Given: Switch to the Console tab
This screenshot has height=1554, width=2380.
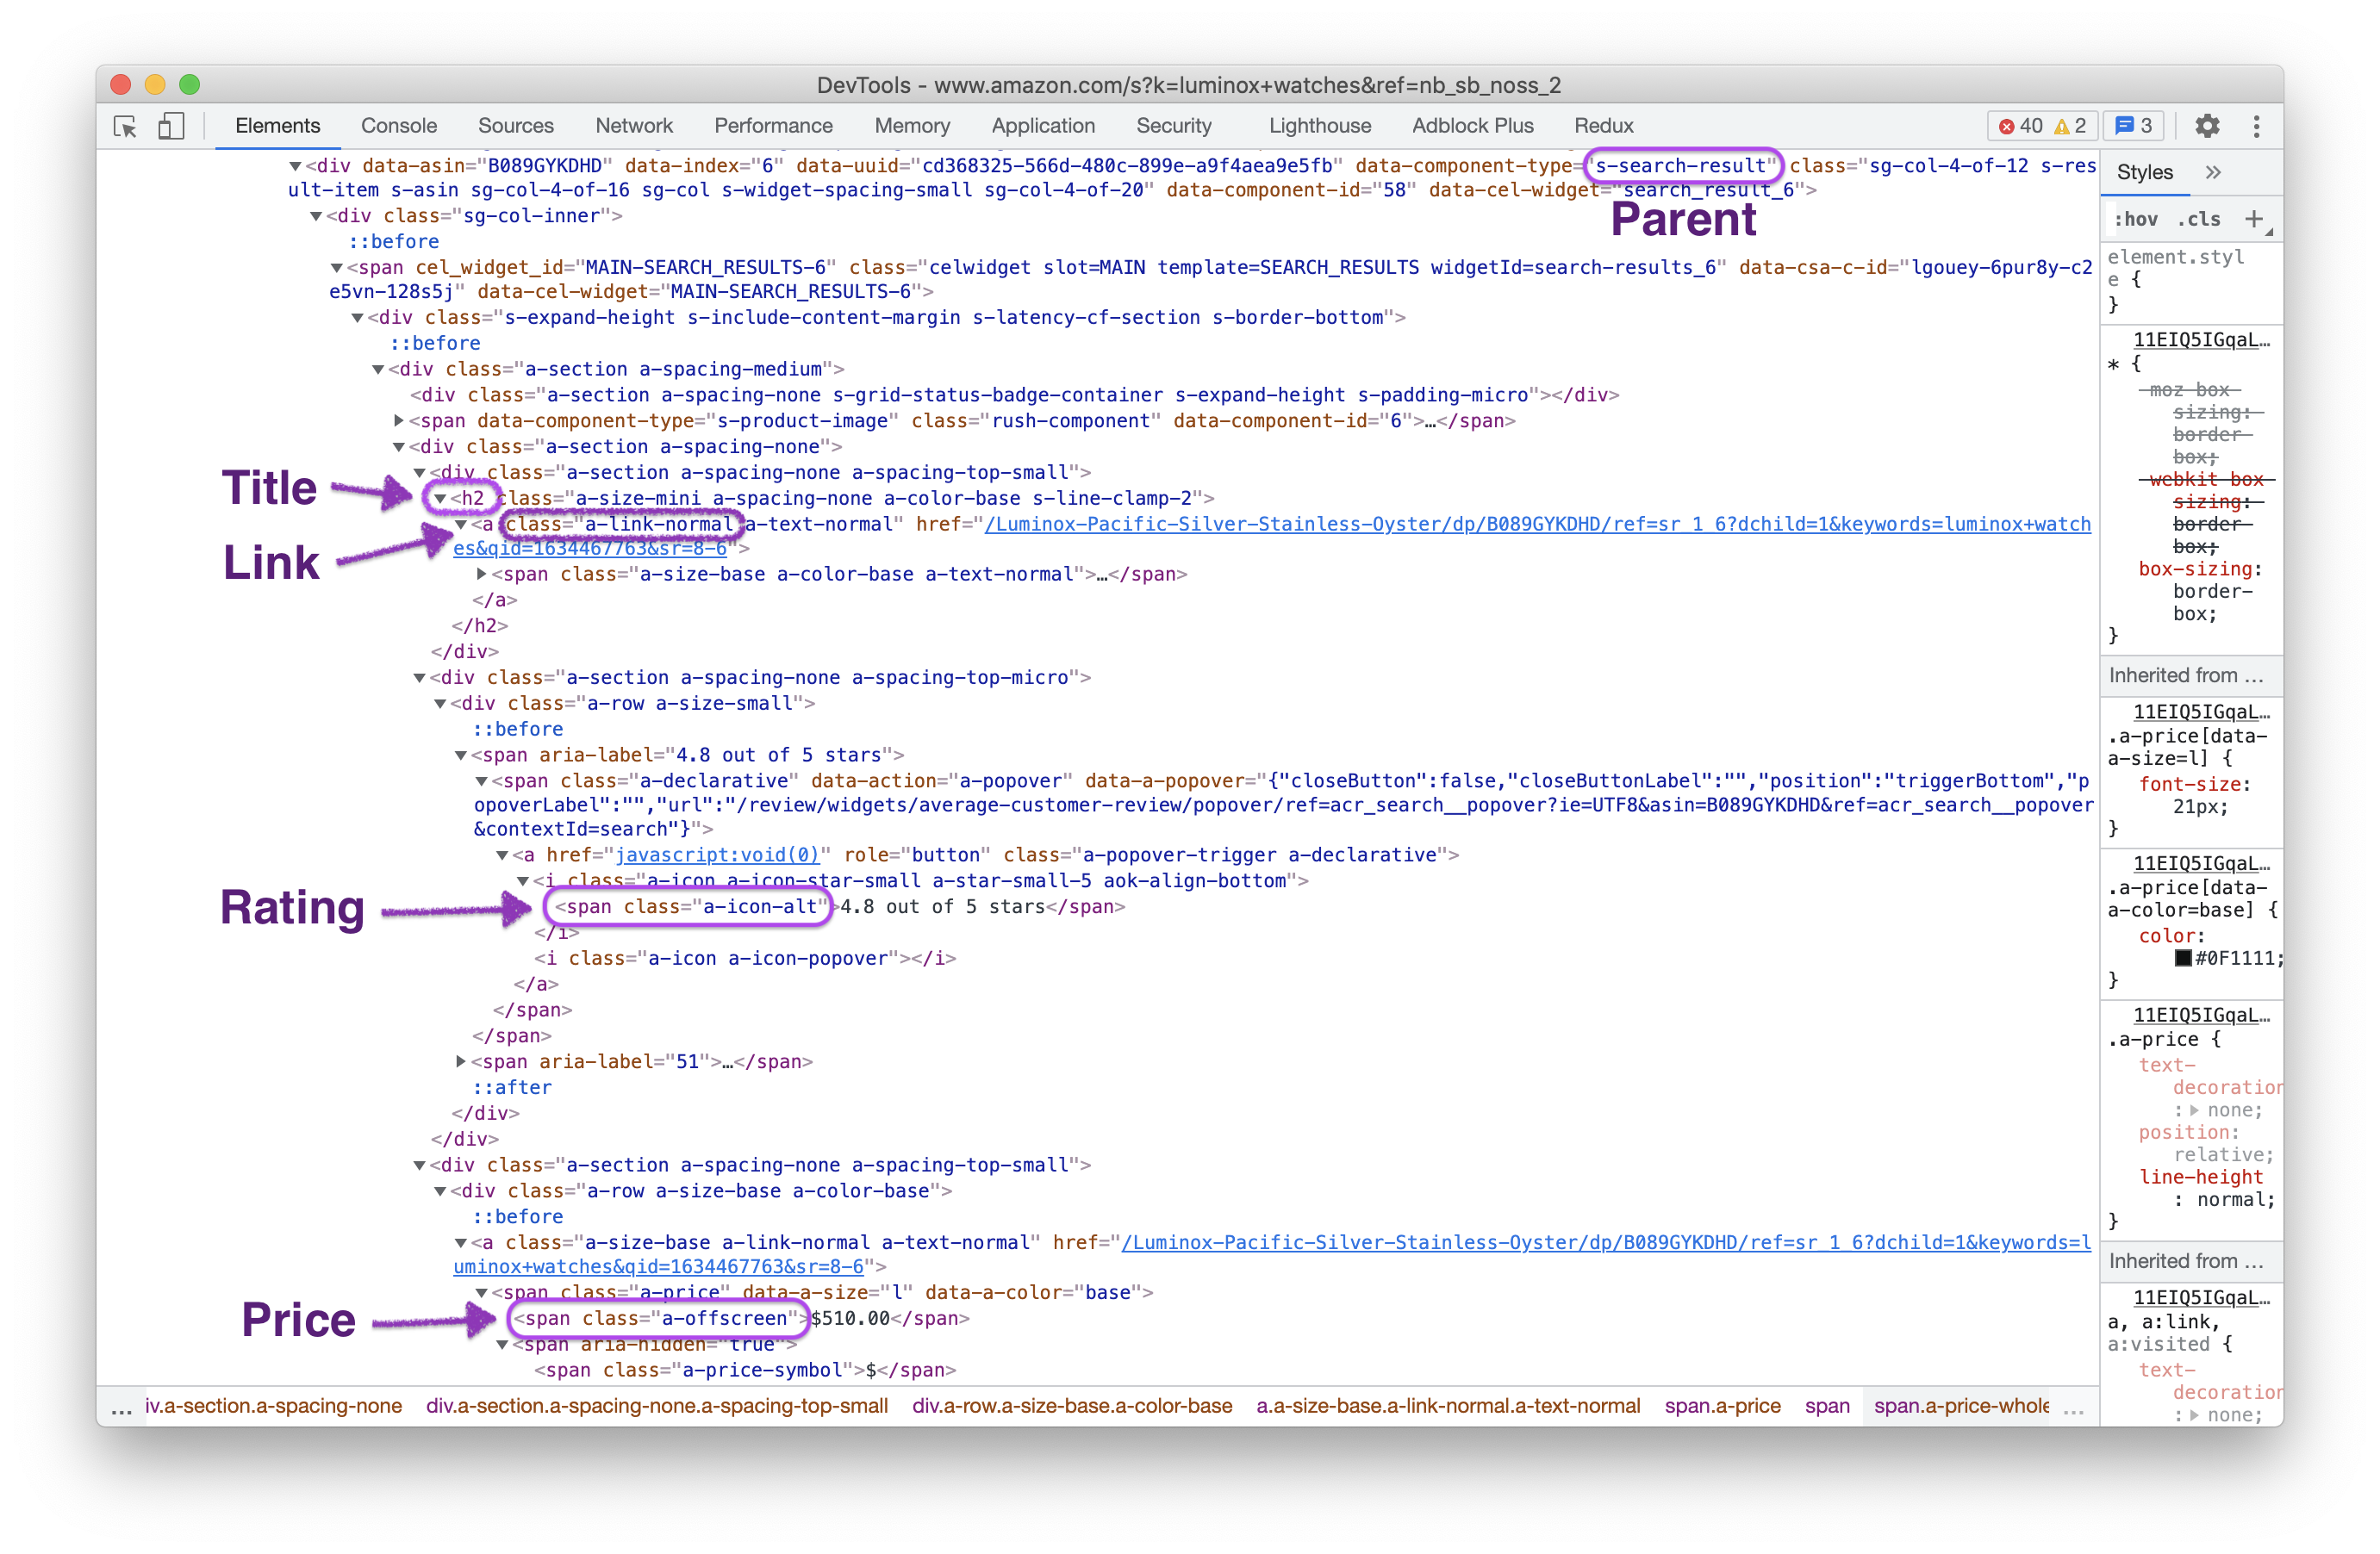Looking at the screenshot, I should pyautogui.click(x=398, y=126).
